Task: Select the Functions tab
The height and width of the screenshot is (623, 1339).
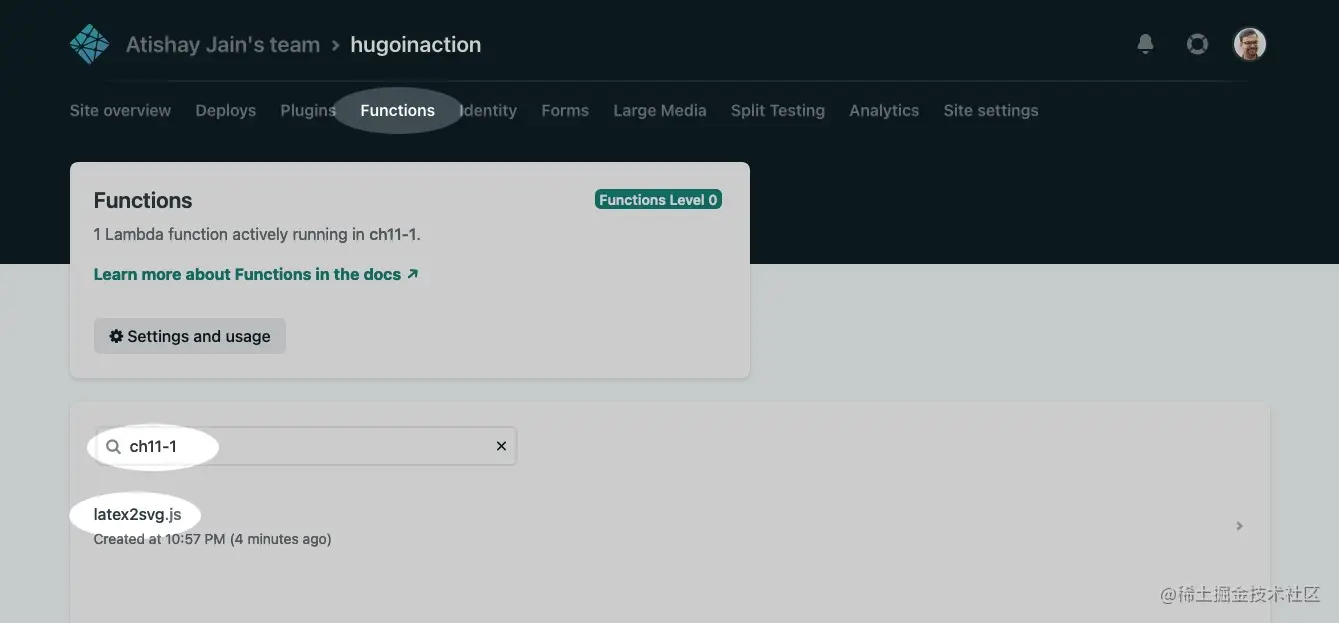Action: coord(397,110)
